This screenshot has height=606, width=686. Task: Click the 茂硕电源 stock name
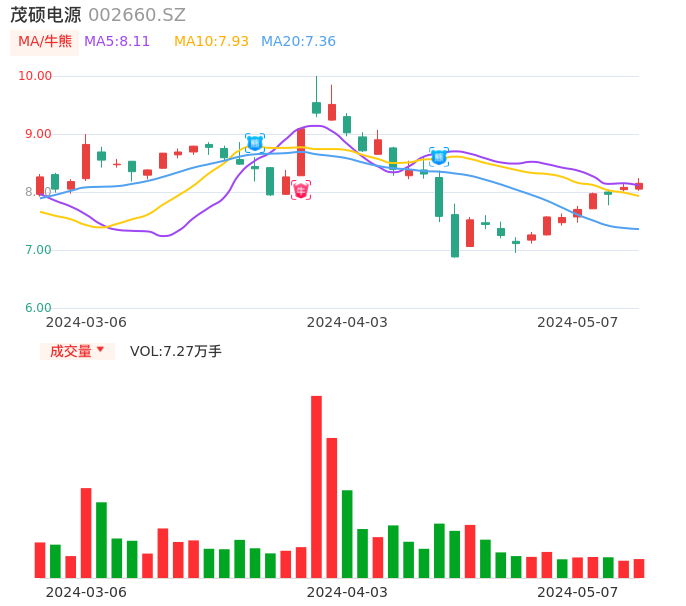click(x=46, y=15)
